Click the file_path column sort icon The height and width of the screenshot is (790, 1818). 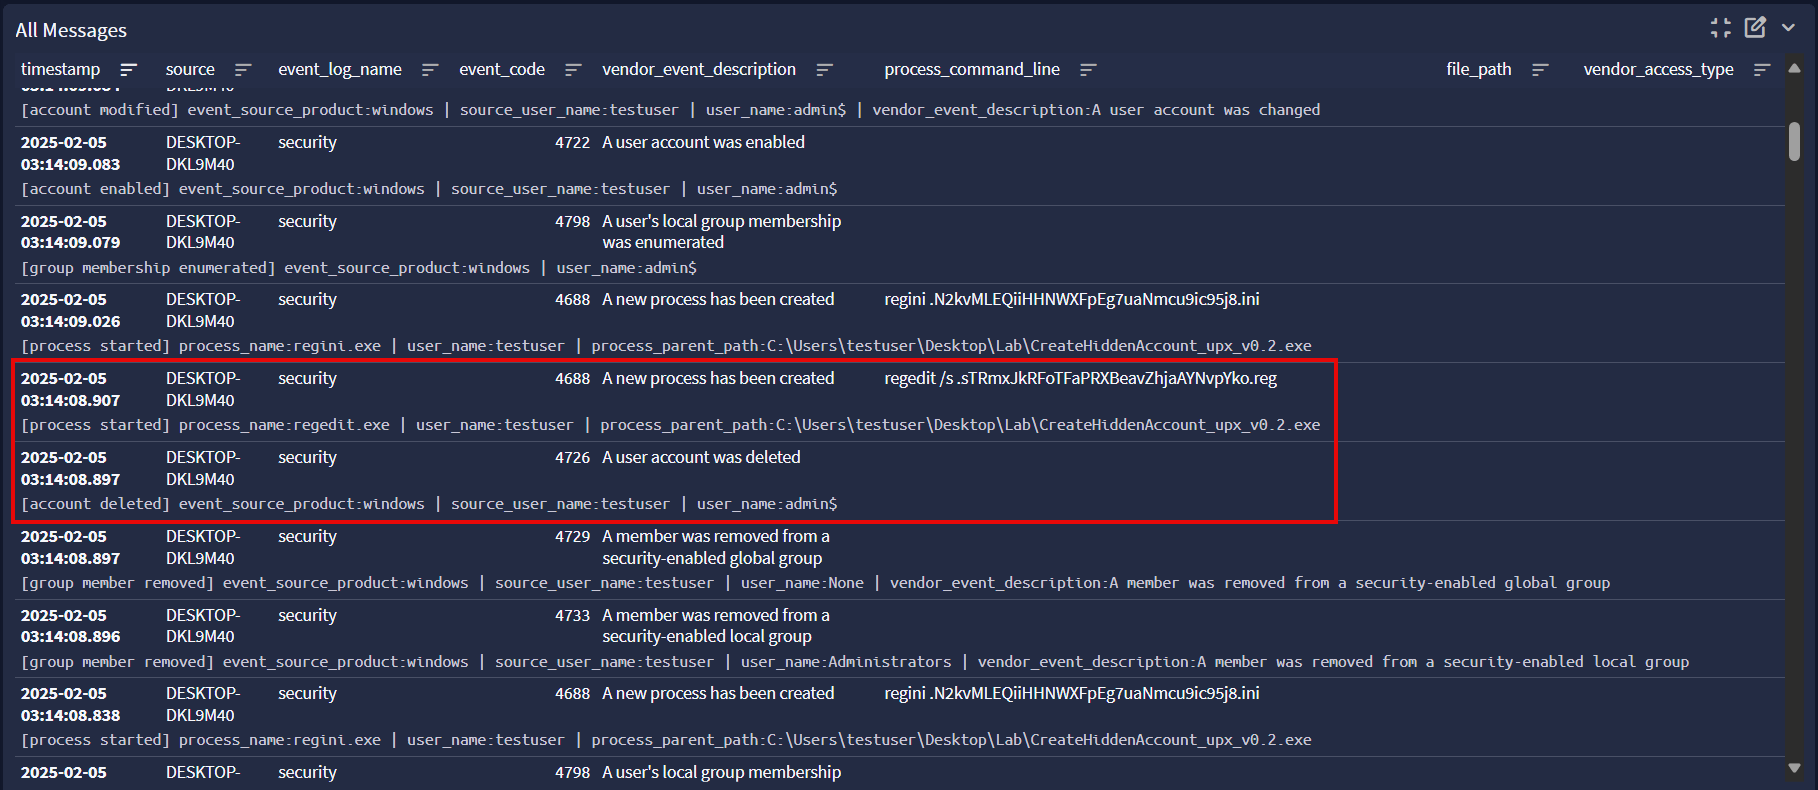tap(1540, 70)
